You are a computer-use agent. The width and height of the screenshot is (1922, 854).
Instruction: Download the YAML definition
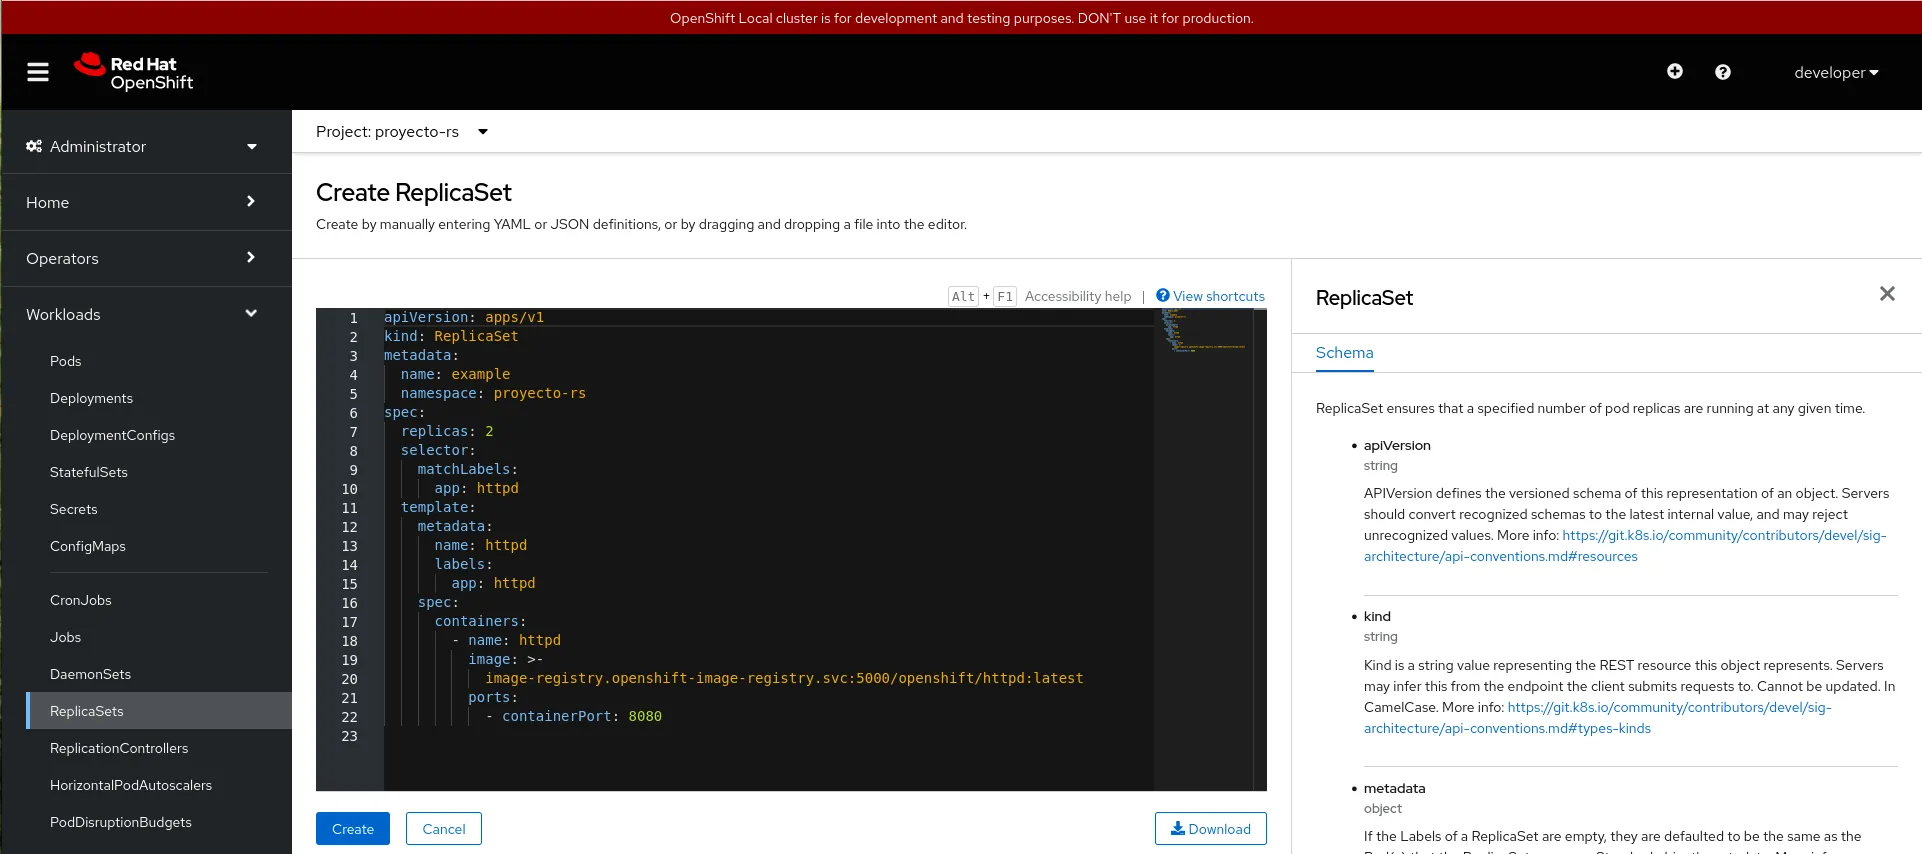click(1210, 829)
